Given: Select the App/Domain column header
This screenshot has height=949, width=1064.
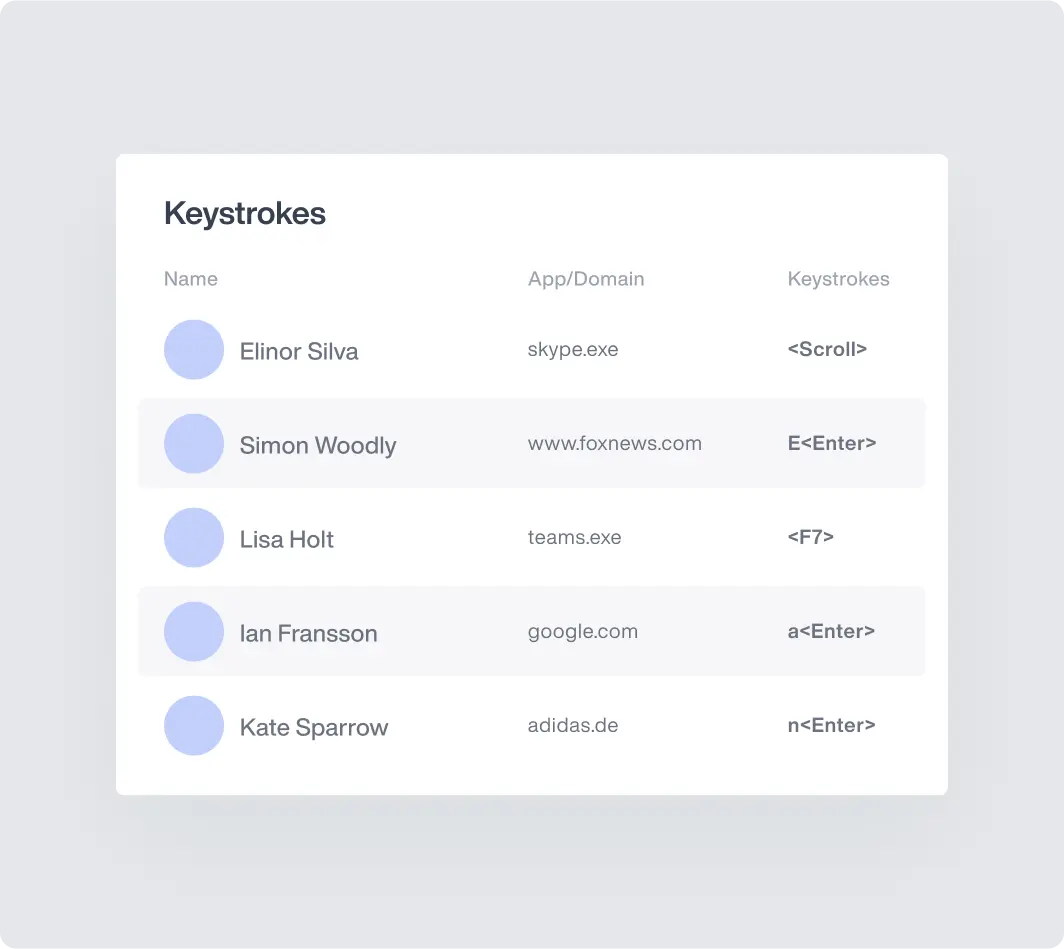Looking at the screenshot, I should coord(586,279).
